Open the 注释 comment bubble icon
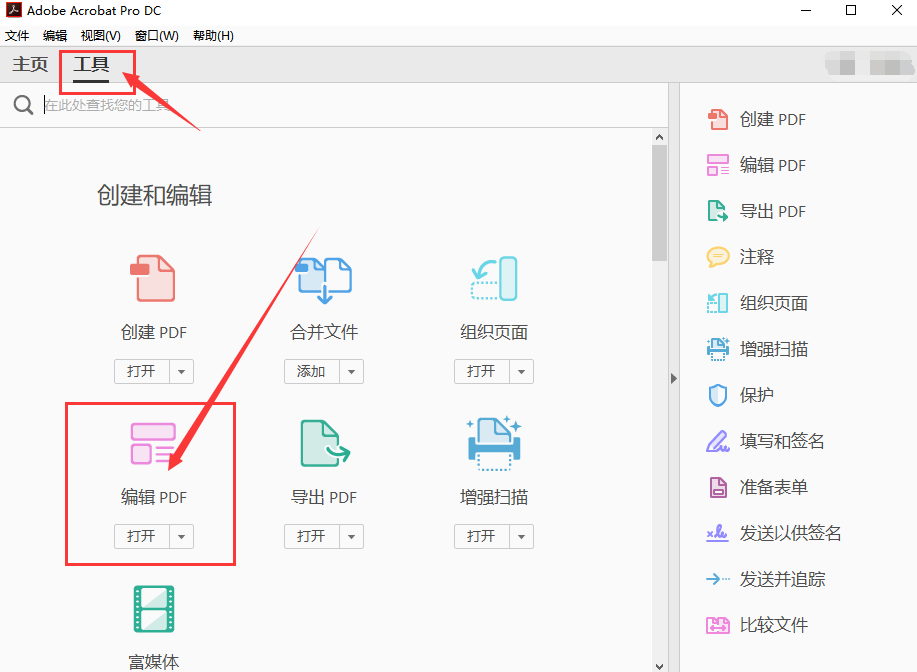The height and width of the screenshot is (672, 917). (718, 257)
